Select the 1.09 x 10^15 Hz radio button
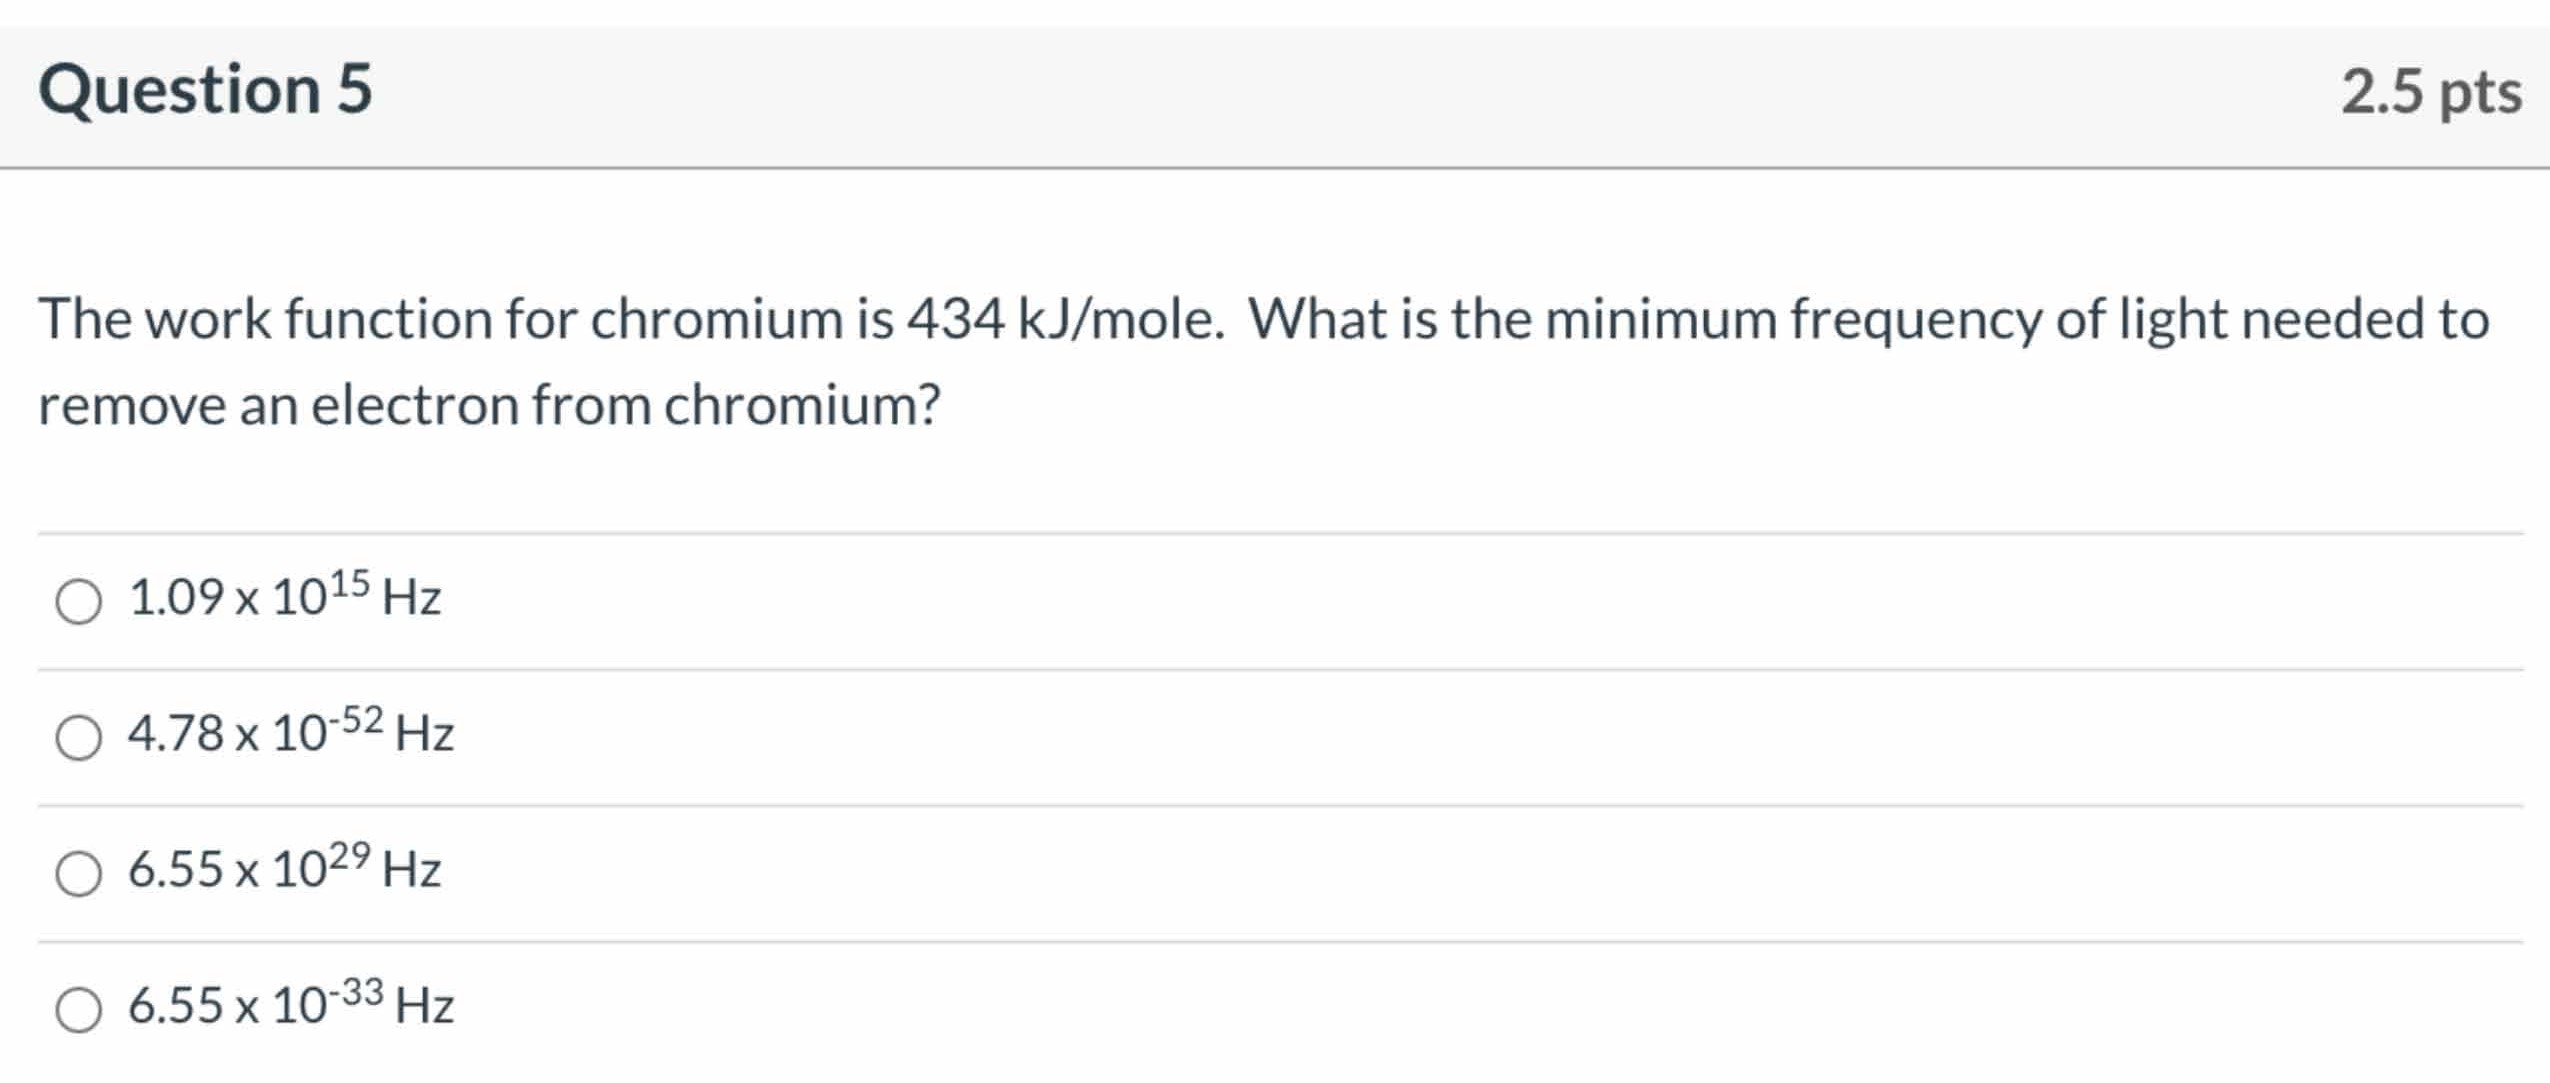The height and width of the screenshot is (1083, 2550). (78, 602)
